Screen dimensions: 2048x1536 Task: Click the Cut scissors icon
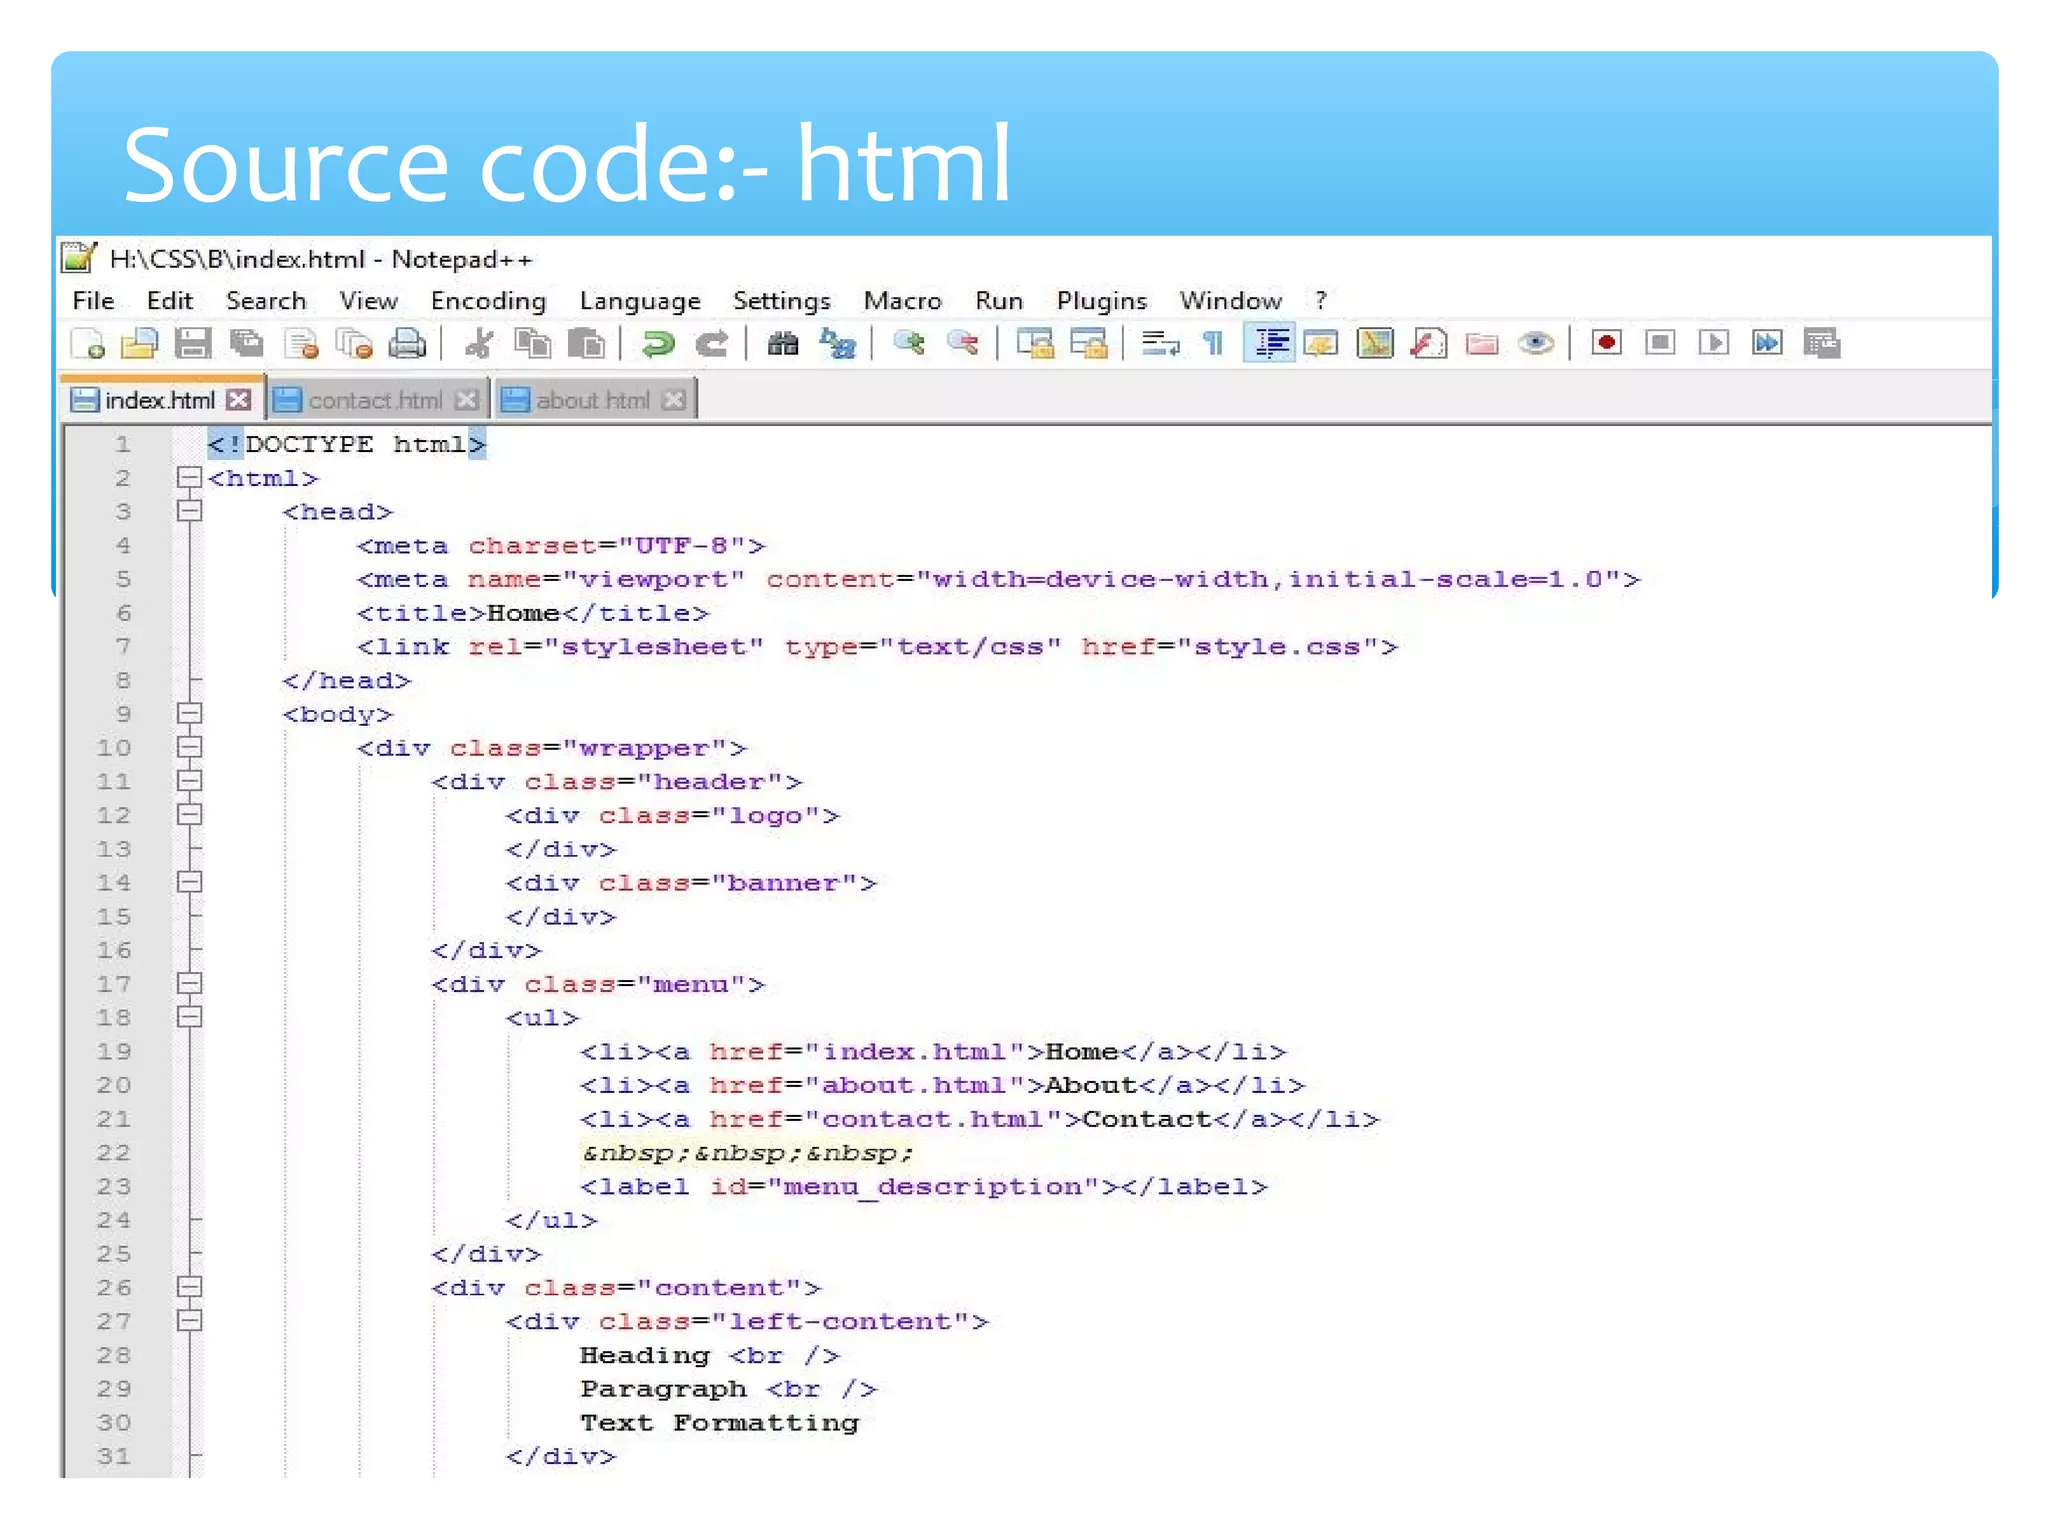[x=479, y=344]
